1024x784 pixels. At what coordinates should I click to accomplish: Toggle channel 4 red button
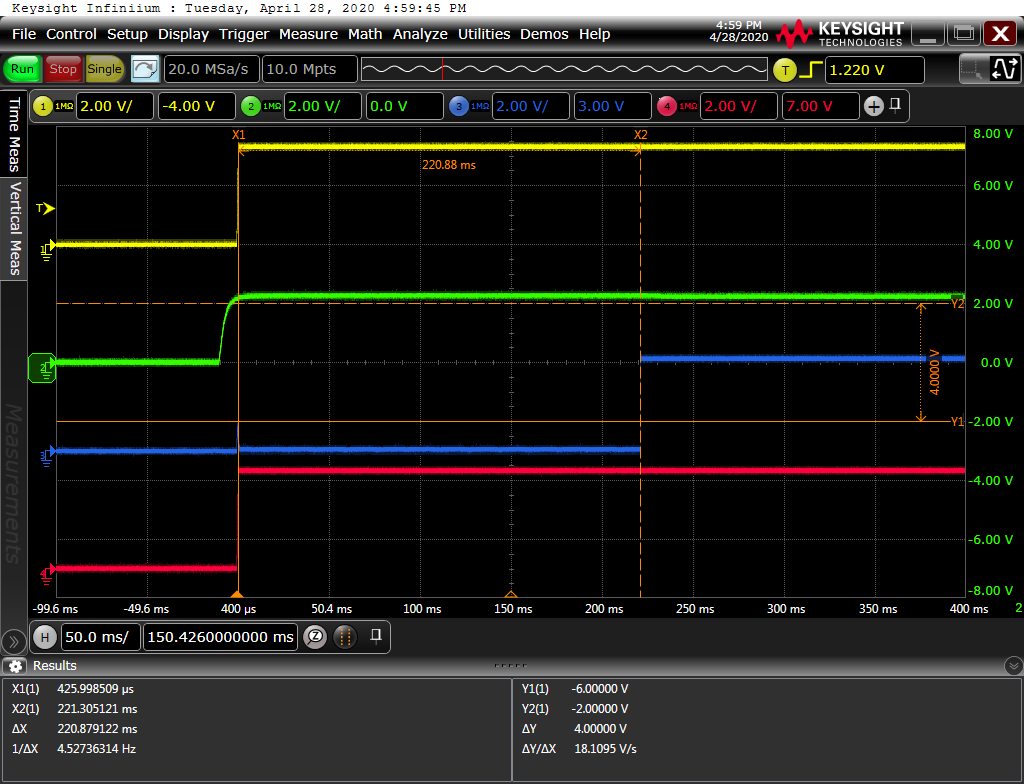pyautogui.click(x=667, y=106)
